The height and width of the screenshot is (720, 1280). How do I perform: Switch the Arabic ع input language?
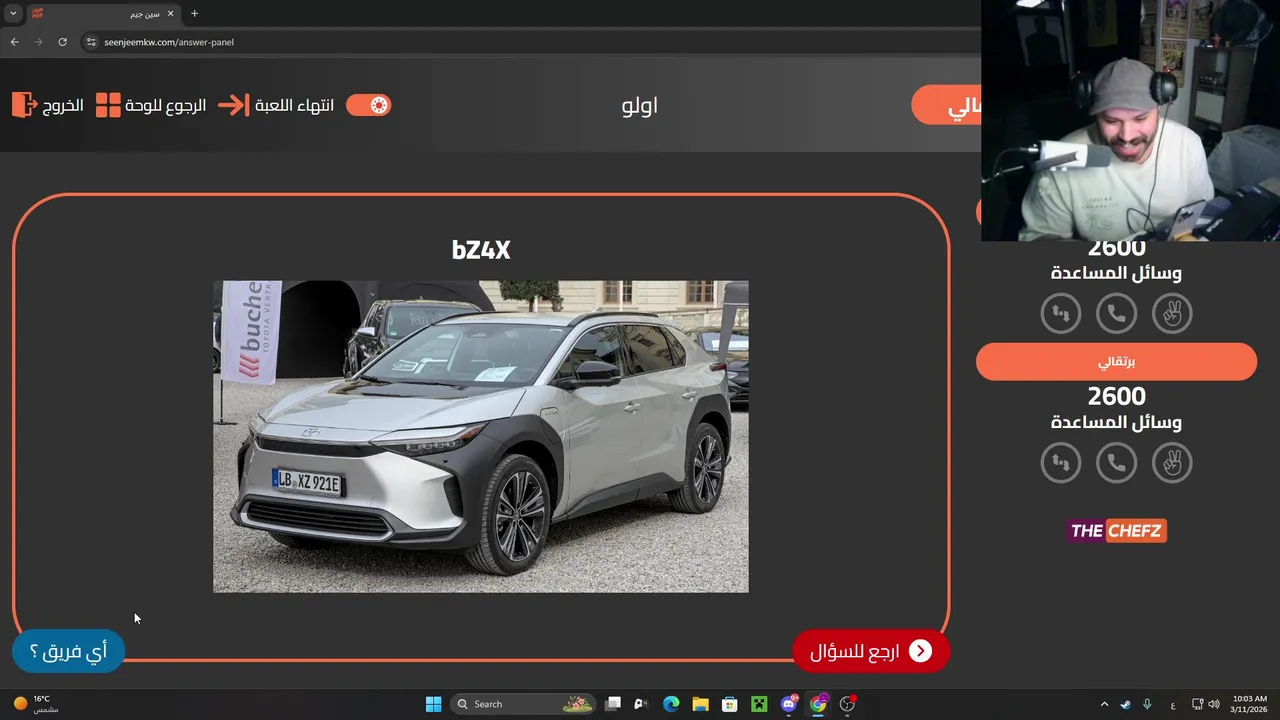point(1172,704)
